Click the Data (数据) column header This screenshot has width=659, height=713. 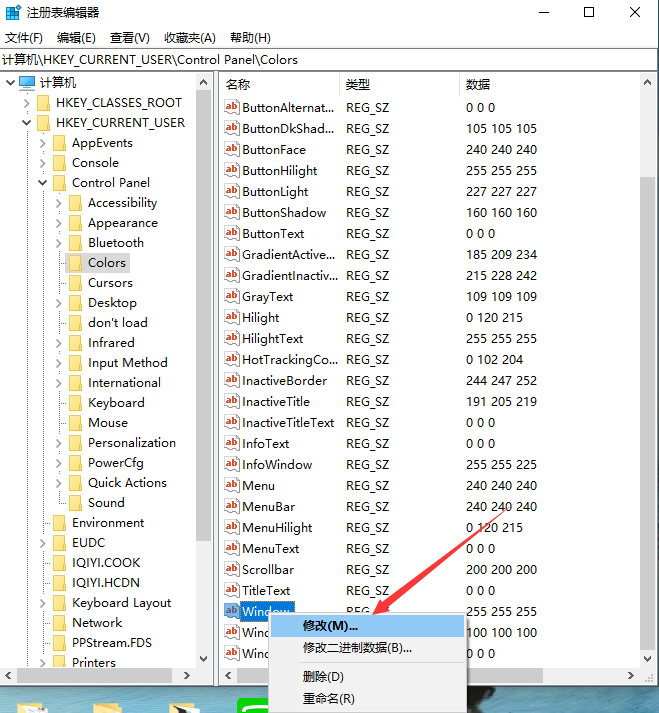[x=477, y=84]
